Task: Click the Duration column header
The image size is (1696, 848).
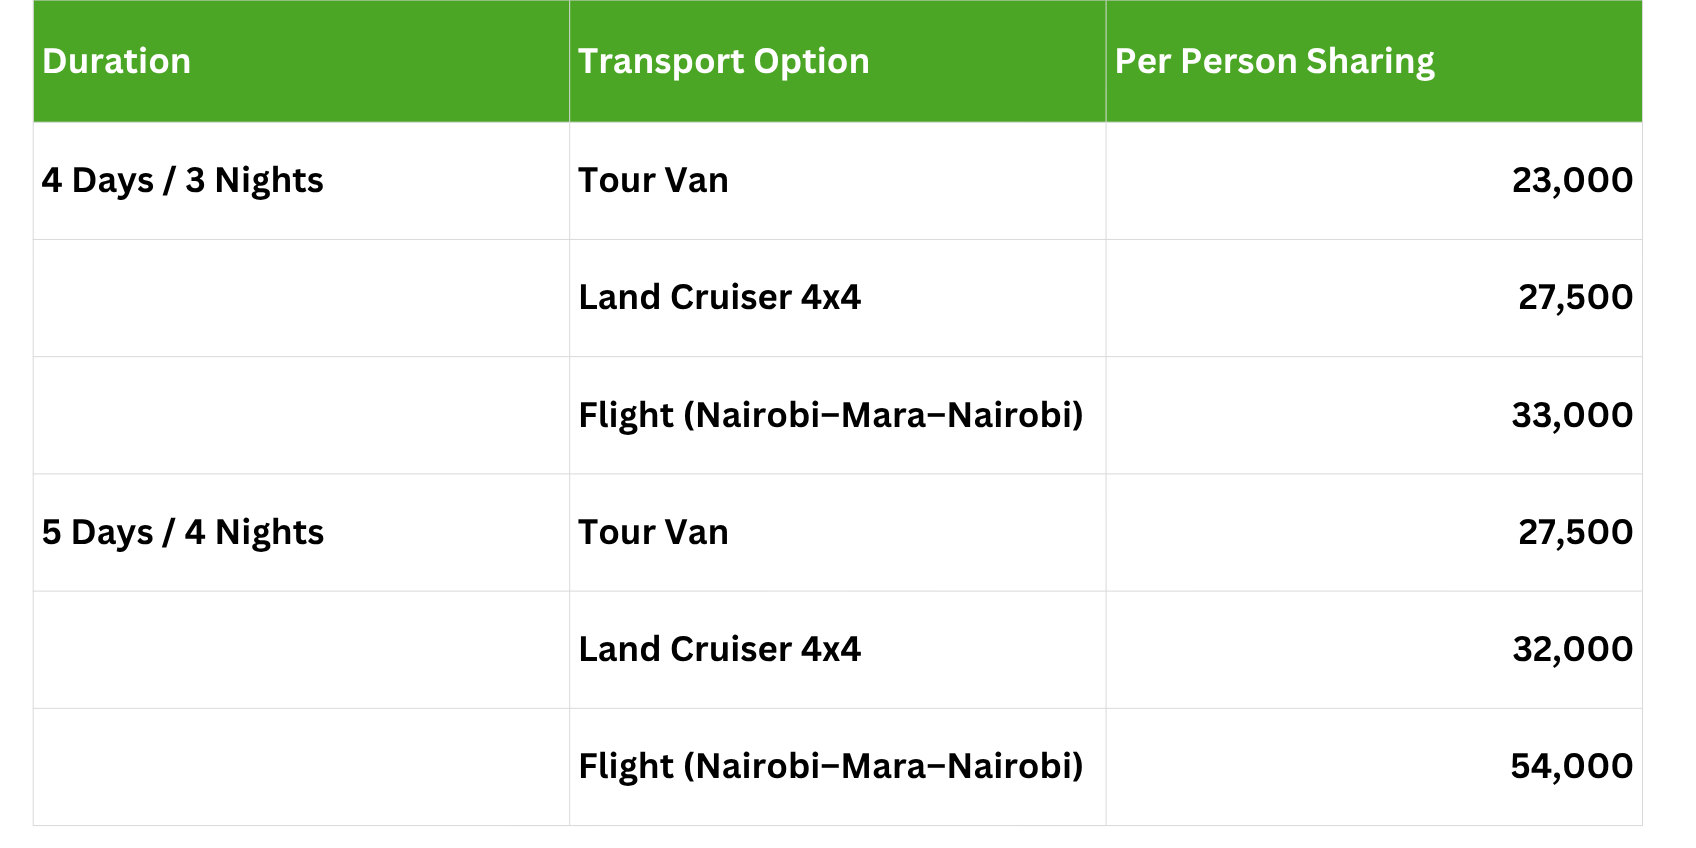Action: pyautogui.click(x=117, y=62)
